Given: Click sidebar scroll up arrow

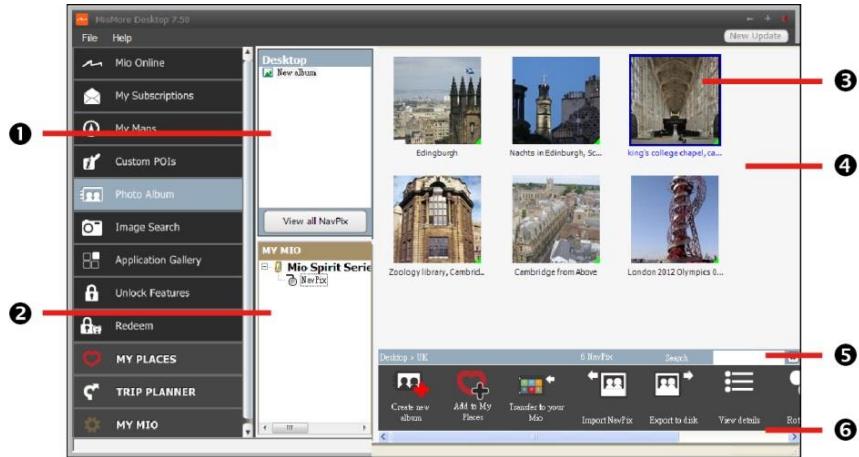Looking at the screenshot, I should pyautogui.click(x=248, y=53).
